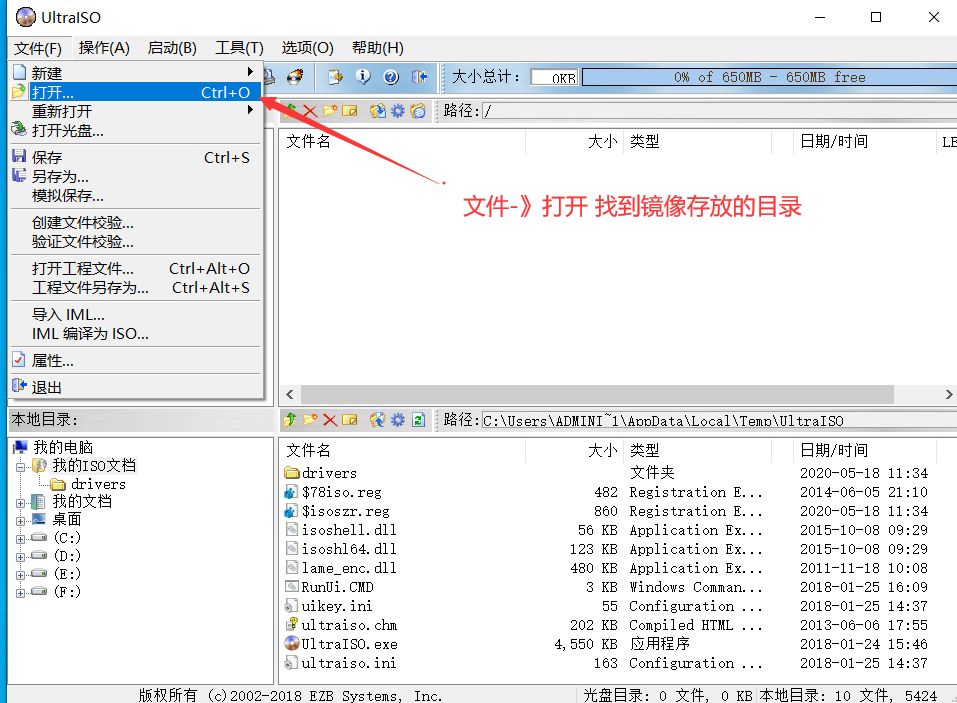Click the 大小总计 size field

coord(554,78)
